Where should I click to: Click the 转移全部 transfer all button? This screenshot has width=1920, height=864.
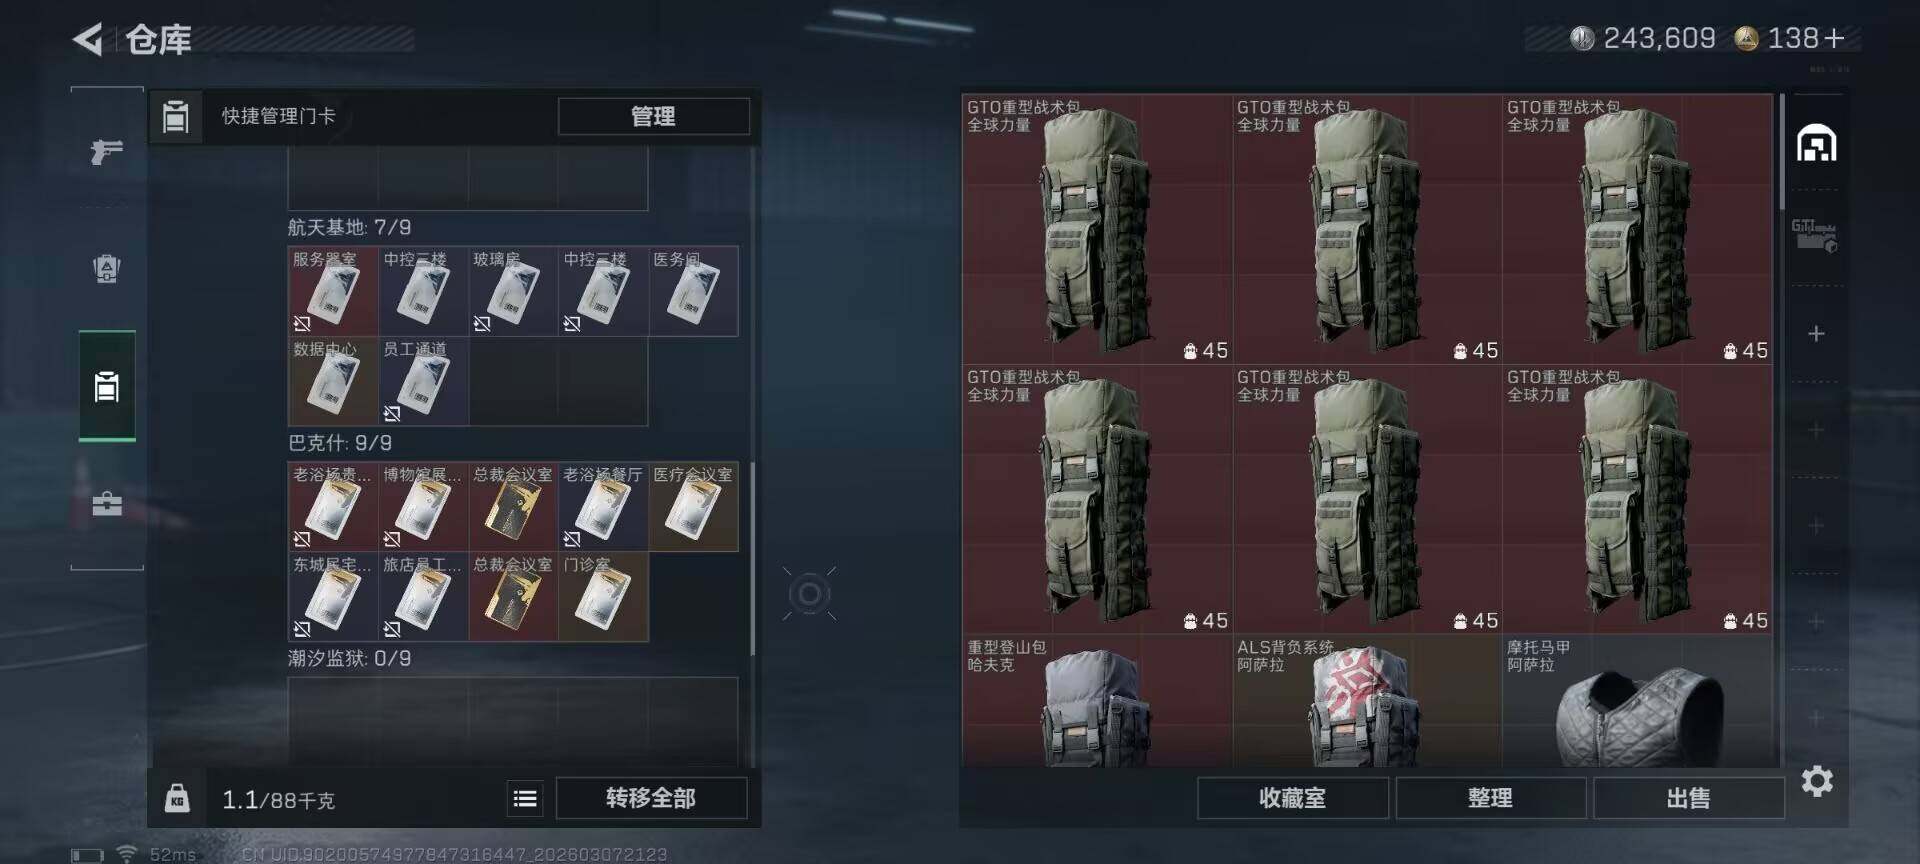pos(651,798)
